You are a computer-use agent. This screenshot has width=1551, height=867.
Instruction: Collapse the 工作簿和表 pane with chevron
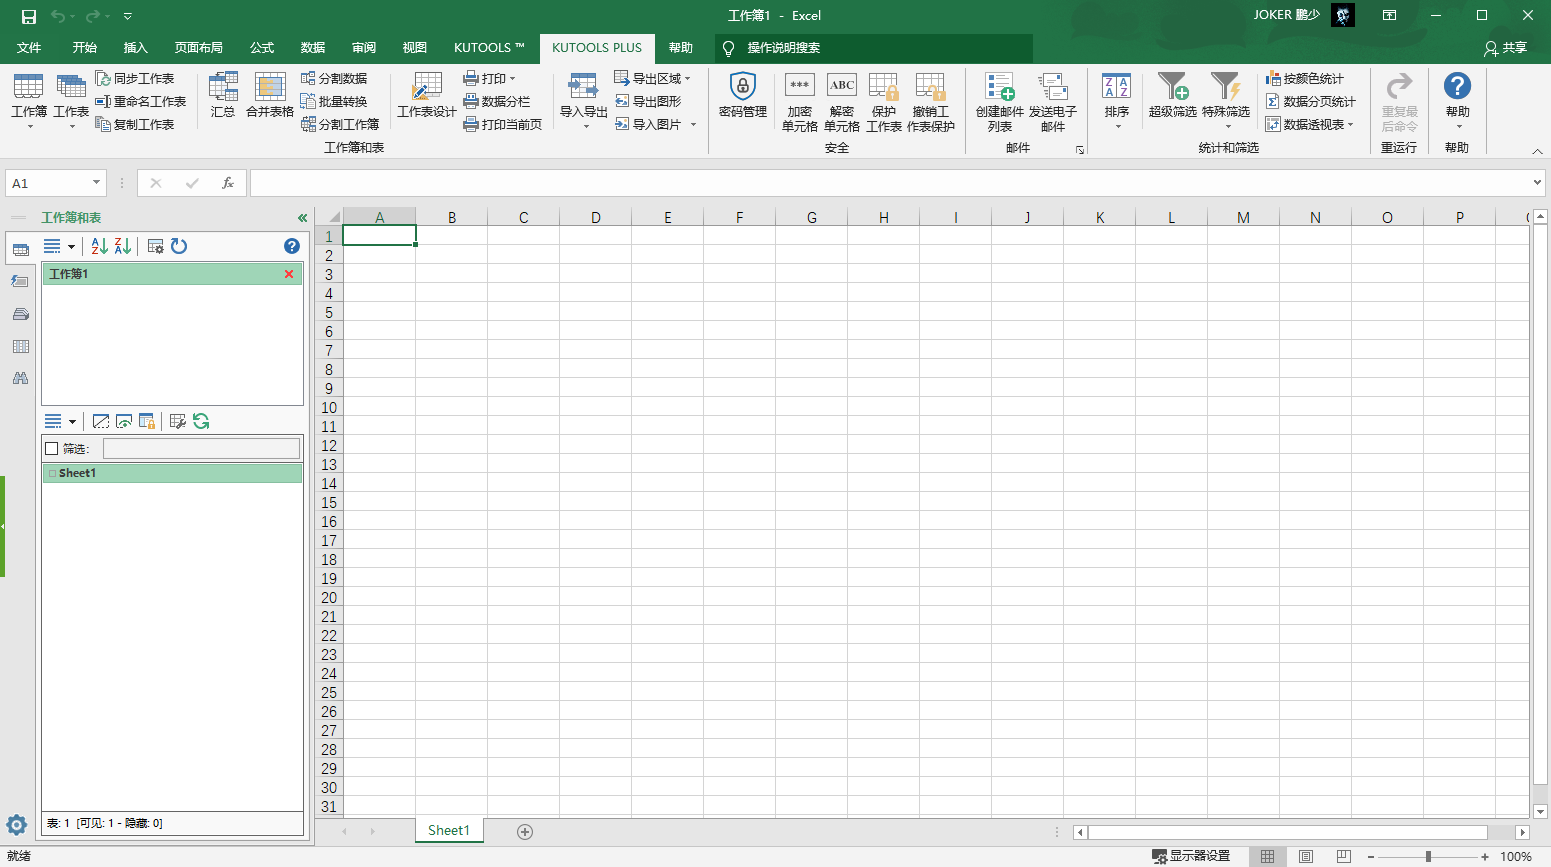pos(301,217)
